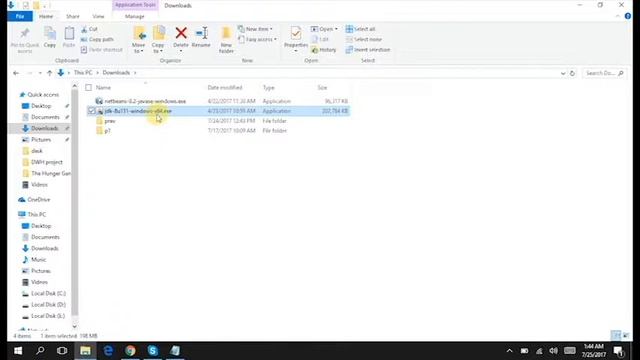Viewport: 640px width, 360px height.
Task: Open Music under This PC
Action: click(x=38, y=260)
